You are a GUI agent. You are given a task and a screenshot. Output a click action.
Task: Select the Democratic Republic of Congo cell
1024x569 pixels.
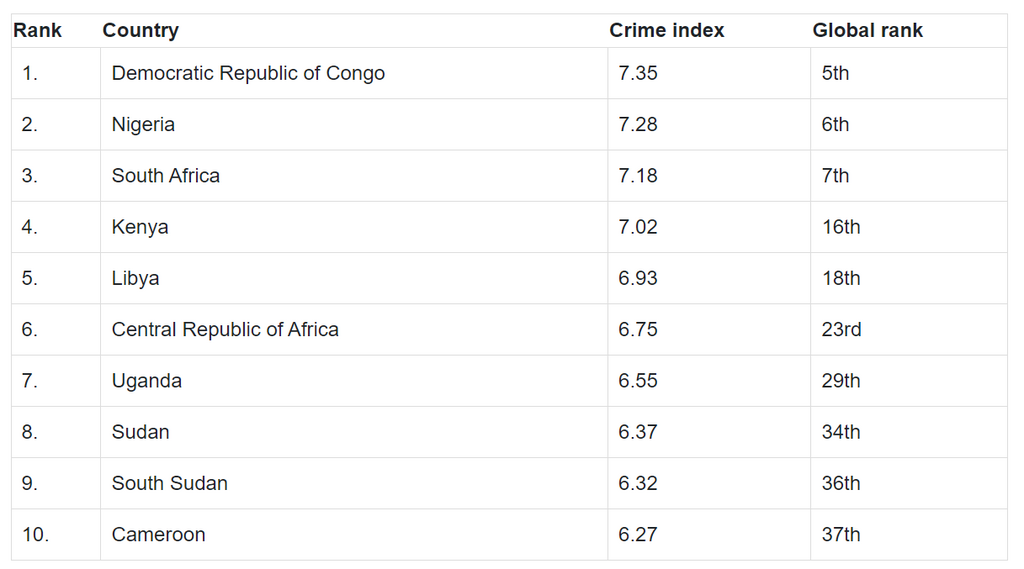(354, 73)
